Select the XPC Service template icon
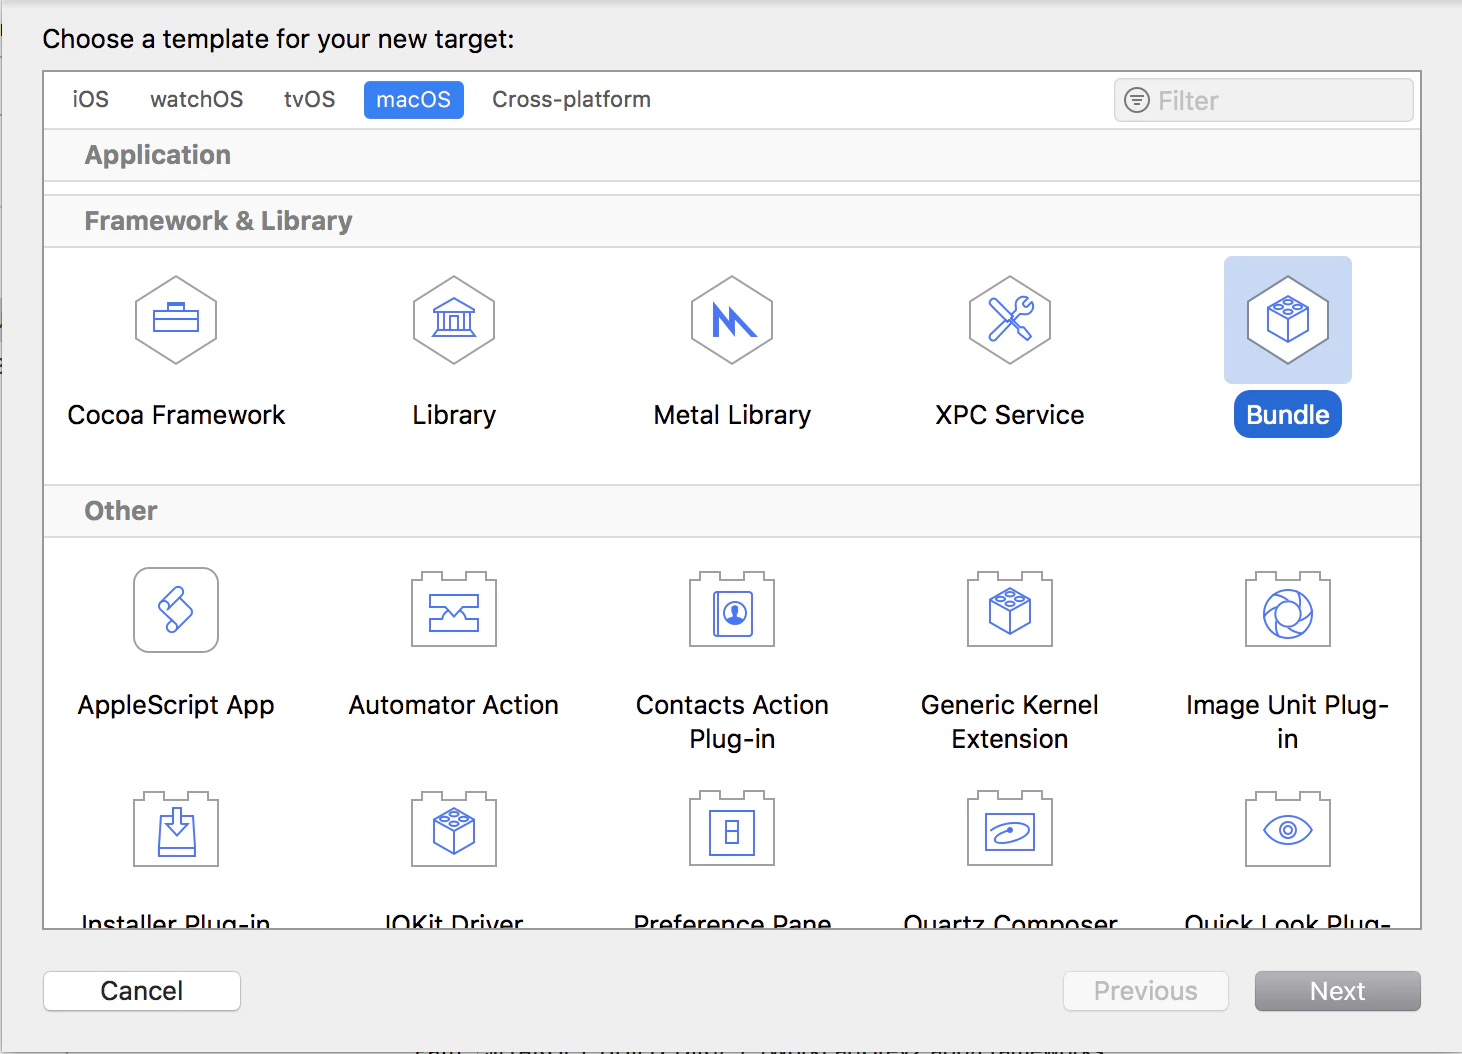Screen dimensions: 1462x1054 (x=1010, y=320)
